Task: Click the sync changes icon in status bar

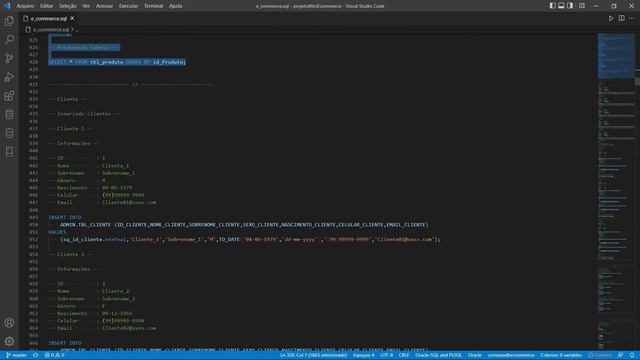Action: (36, 356)
